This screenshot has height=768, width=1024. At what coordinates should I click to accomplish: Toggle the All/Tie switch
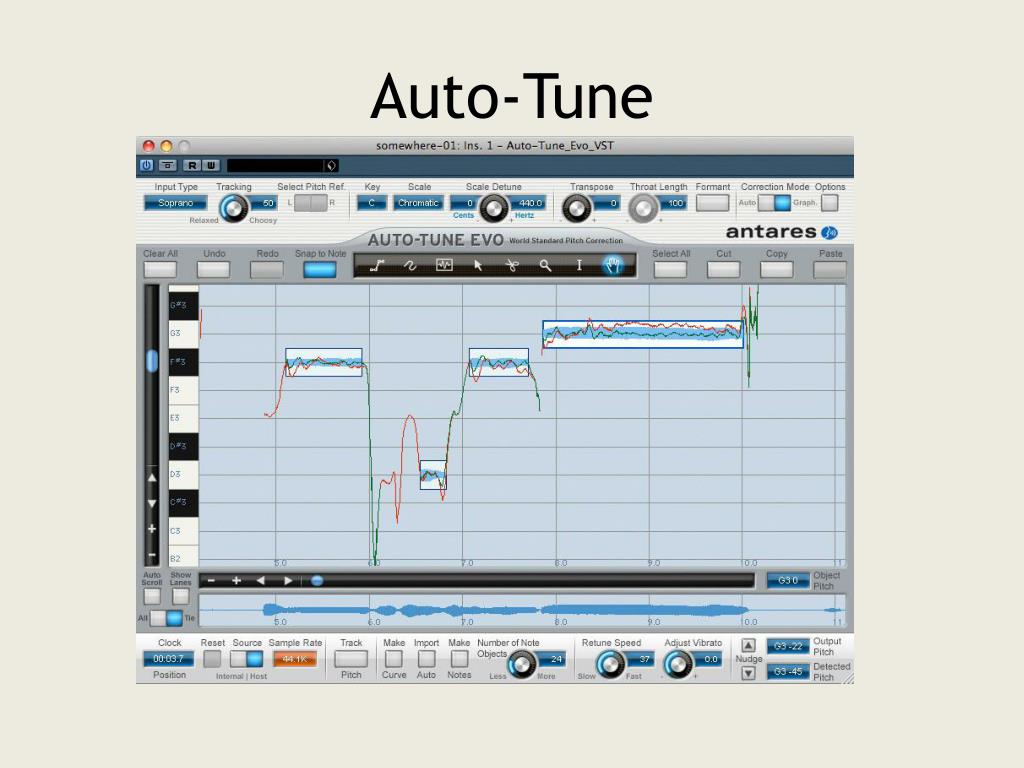point(167,618)
